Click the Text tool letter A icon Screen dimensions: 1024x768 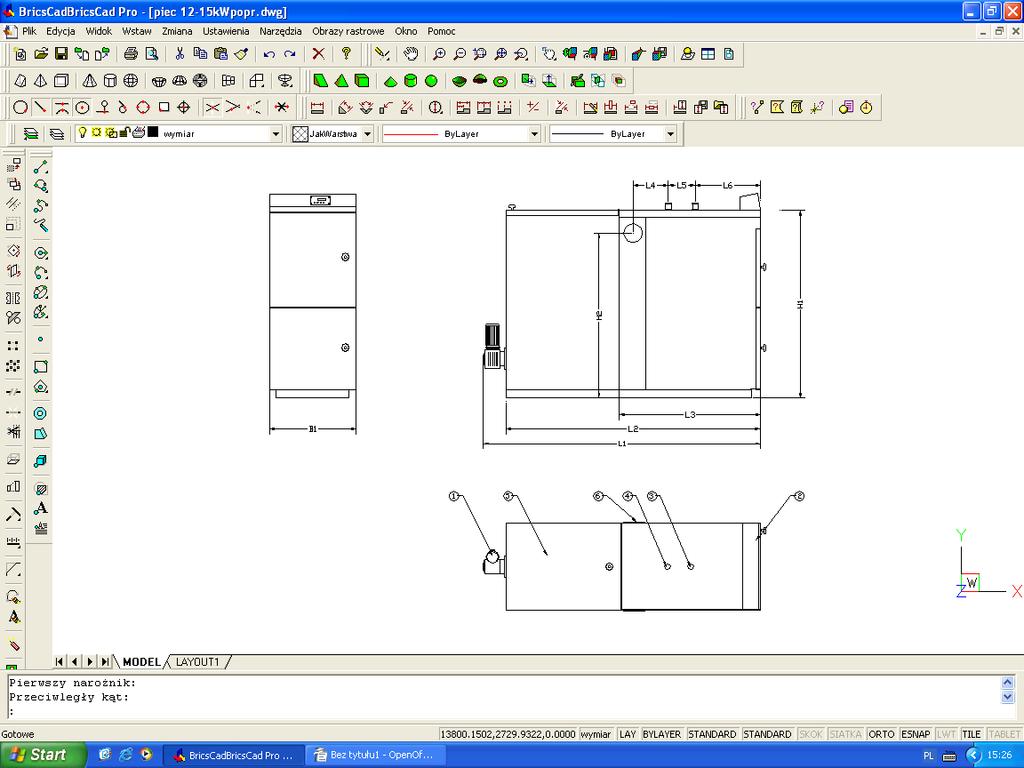pyautogui.click(x=40, y=508)
